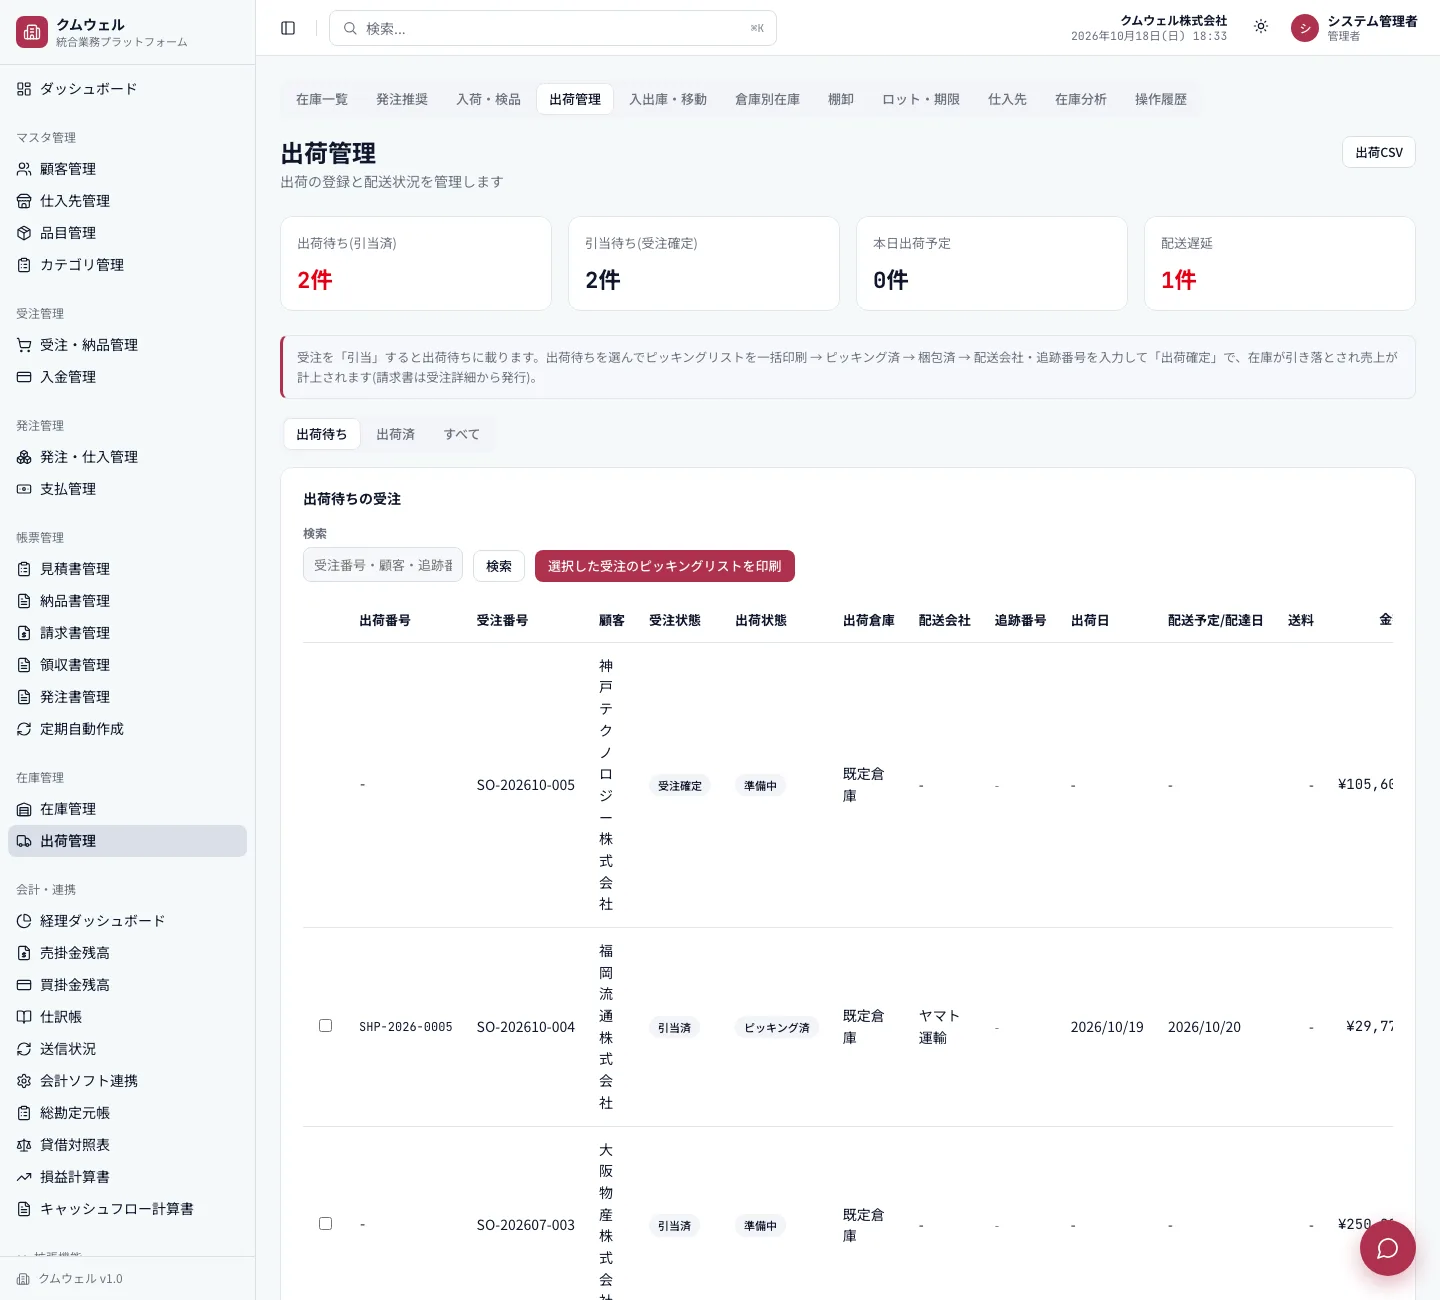
Task: Click the ピッキング済 status badge
Action: coord(777,1028)
